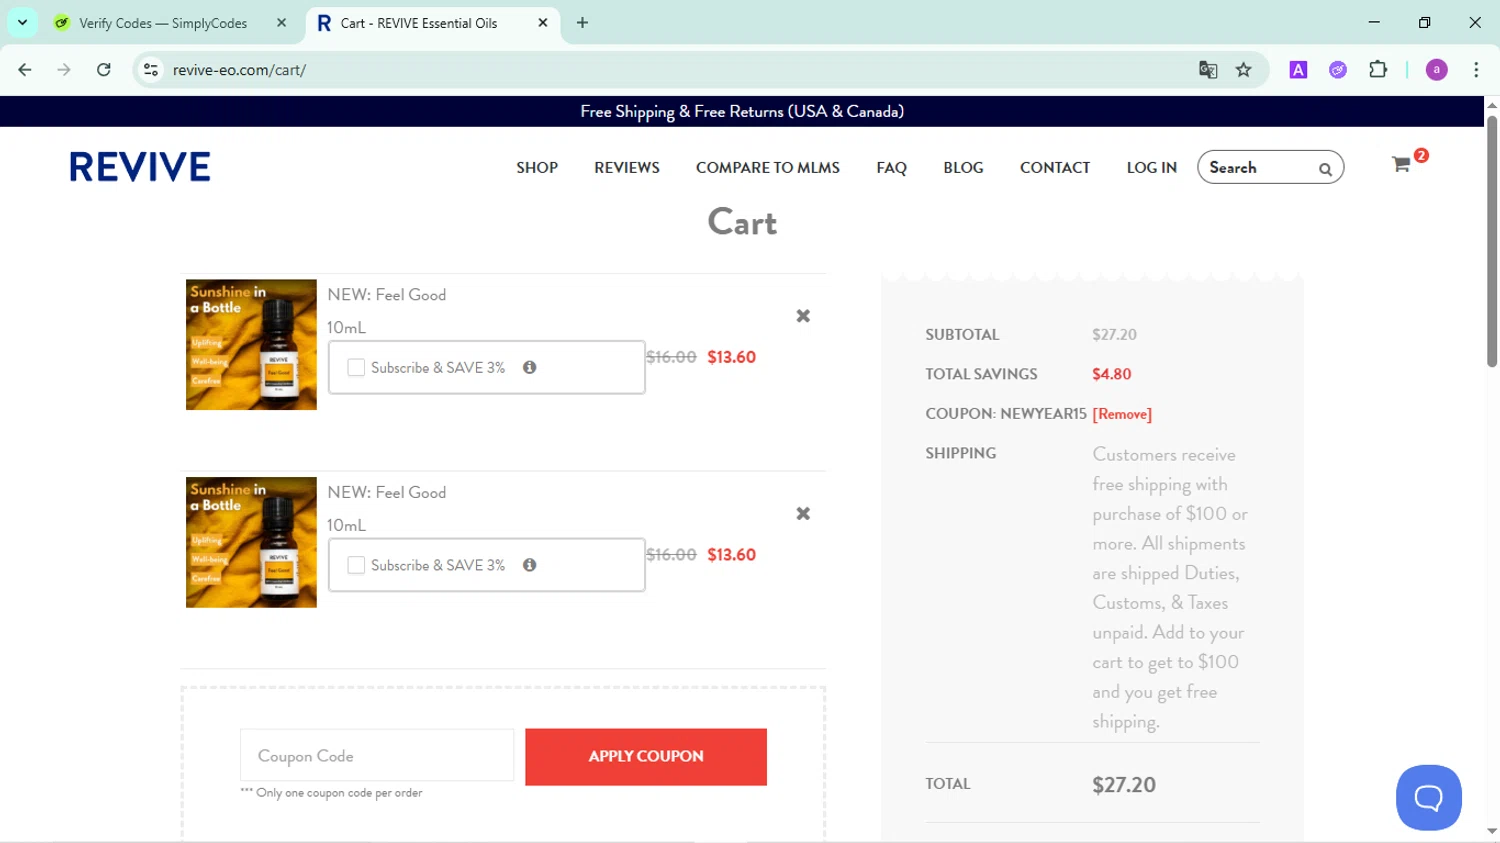Click the address bar URL
This screenshot has width=1500, height=843.
pos(240,70)
